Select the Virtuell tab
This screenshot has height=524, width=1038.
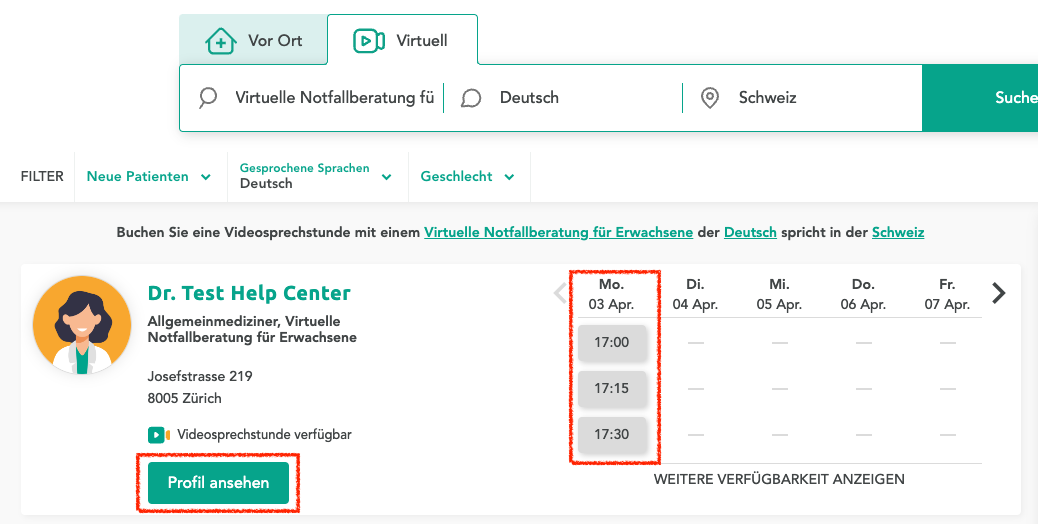coord(402,41)
